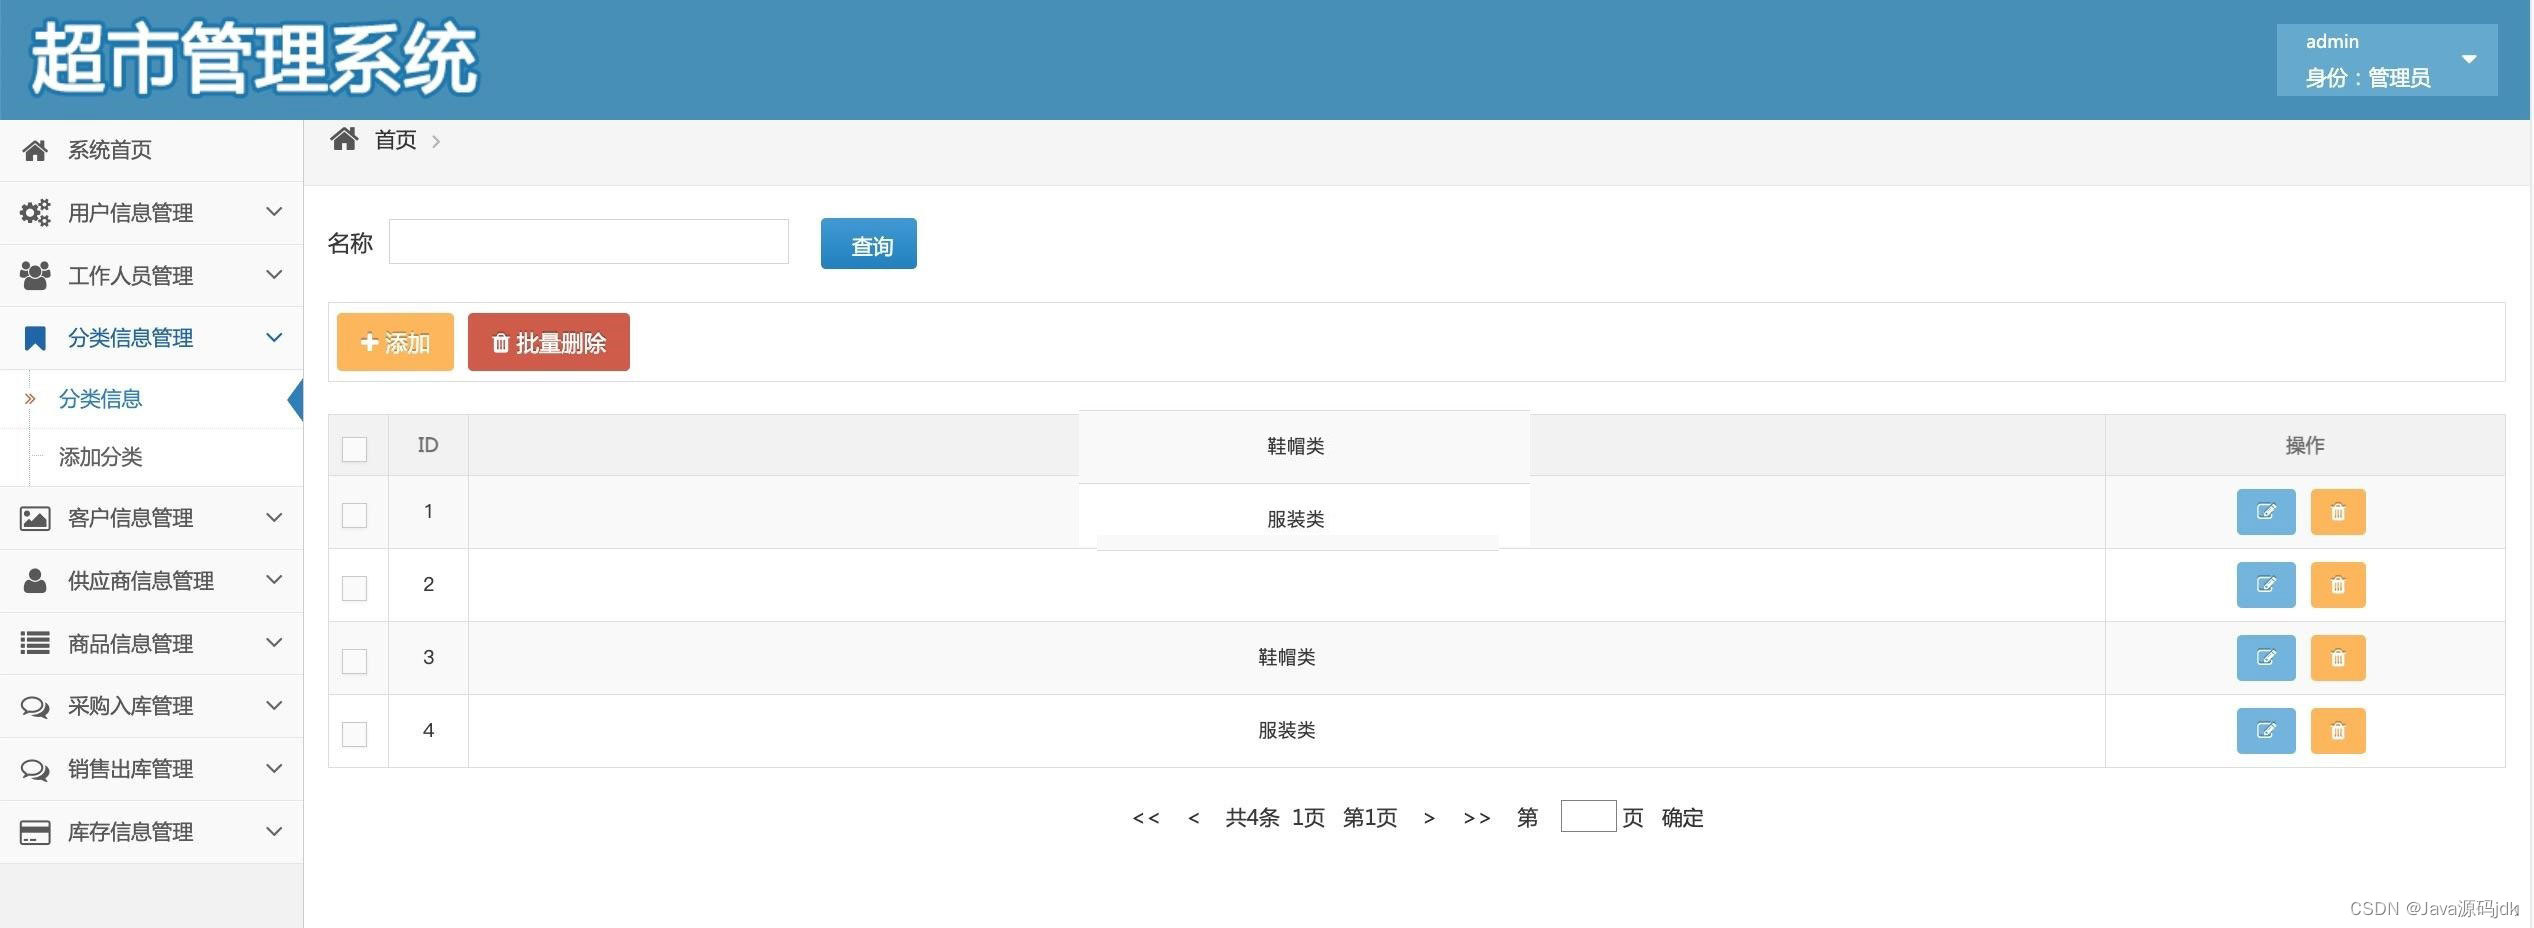Expand the 工作人员管理 chevron
The image size is (2534, 928).
click(x=274, y=274)
